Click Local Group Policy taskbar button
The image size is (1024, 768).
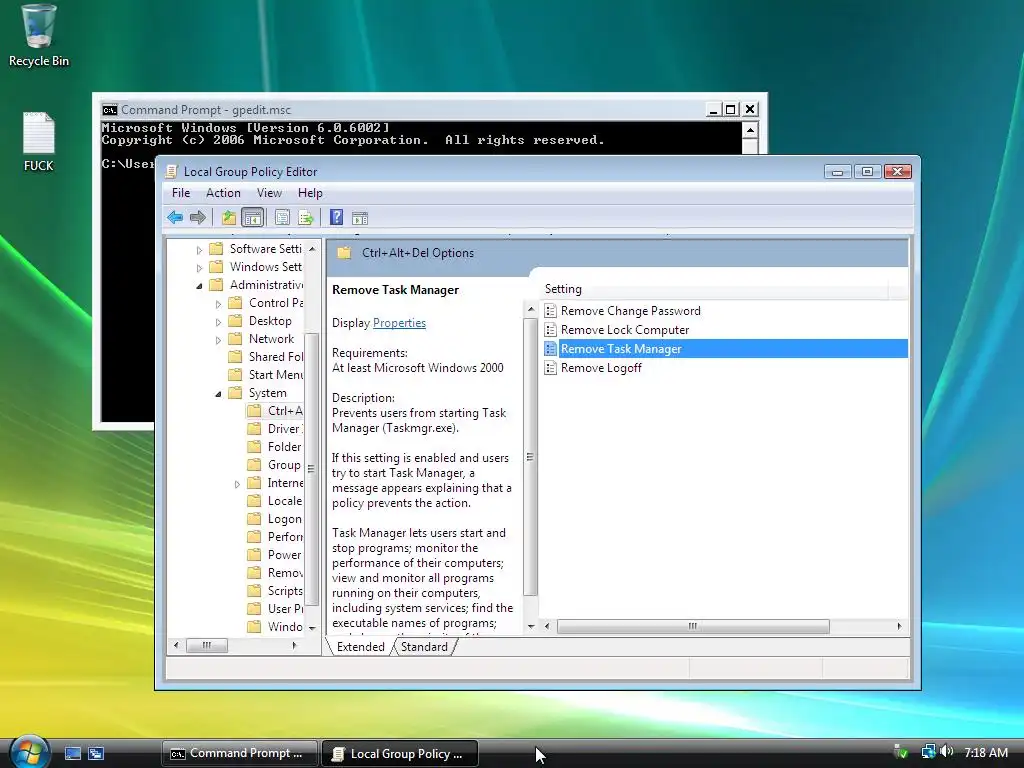(x=400, y=754)
